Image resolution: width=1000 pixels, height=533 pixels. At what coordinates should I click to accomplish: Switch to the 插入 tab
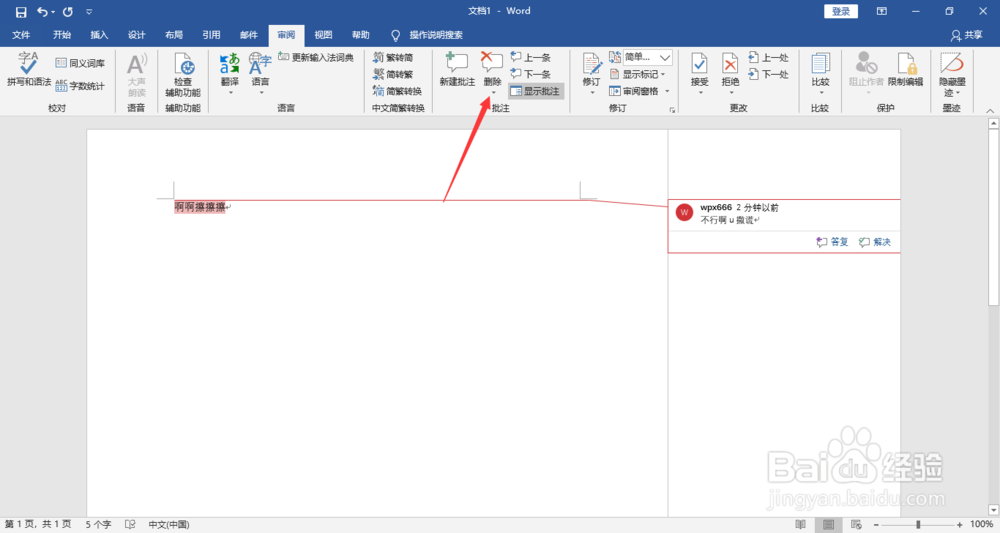(99, 35)
